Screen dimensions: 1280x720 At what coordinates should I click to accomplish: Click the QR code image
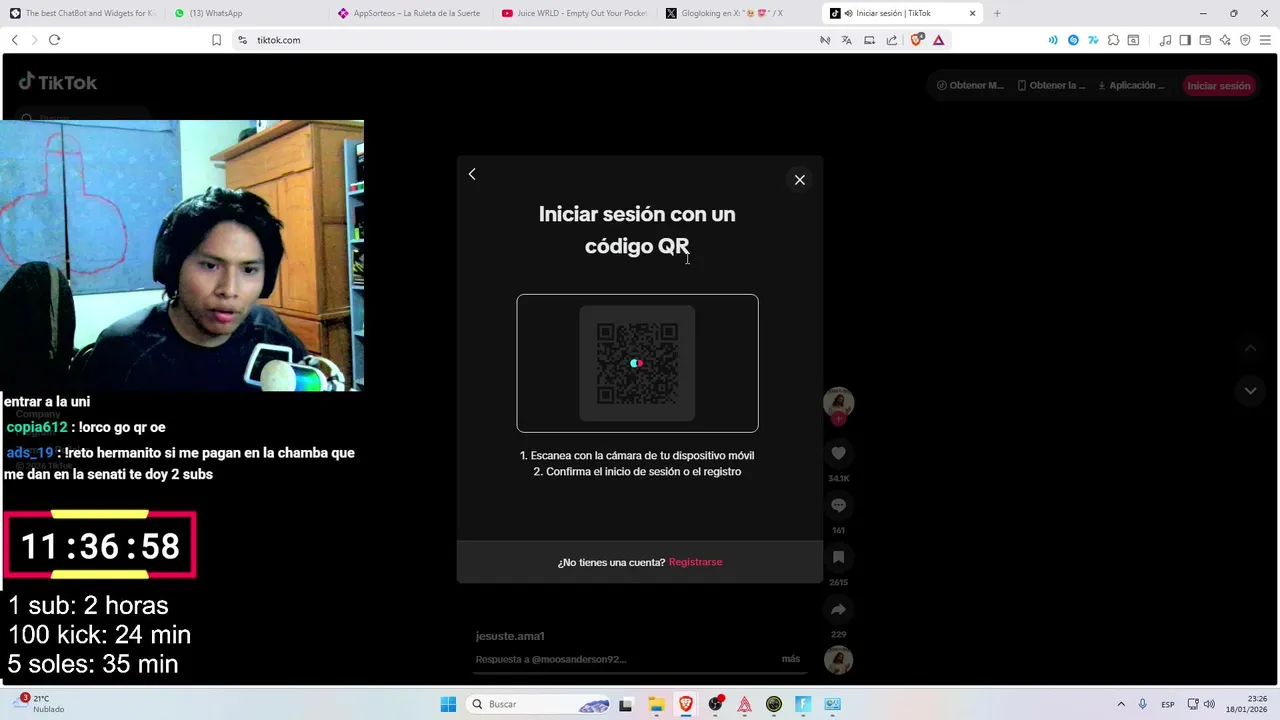point(637,363)
